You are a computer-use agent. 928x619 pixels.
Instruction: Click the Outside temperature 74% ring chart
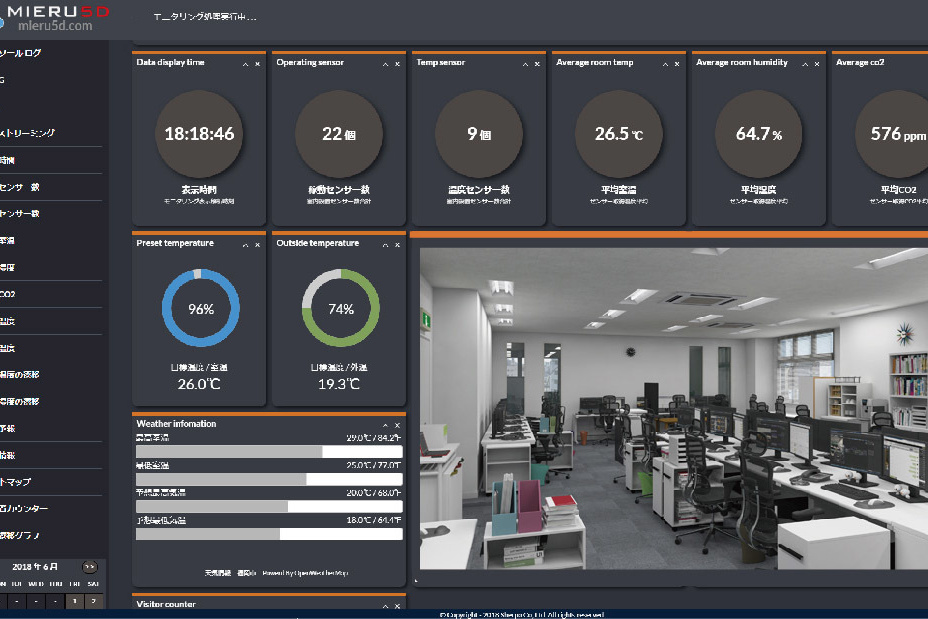[341, 308]
